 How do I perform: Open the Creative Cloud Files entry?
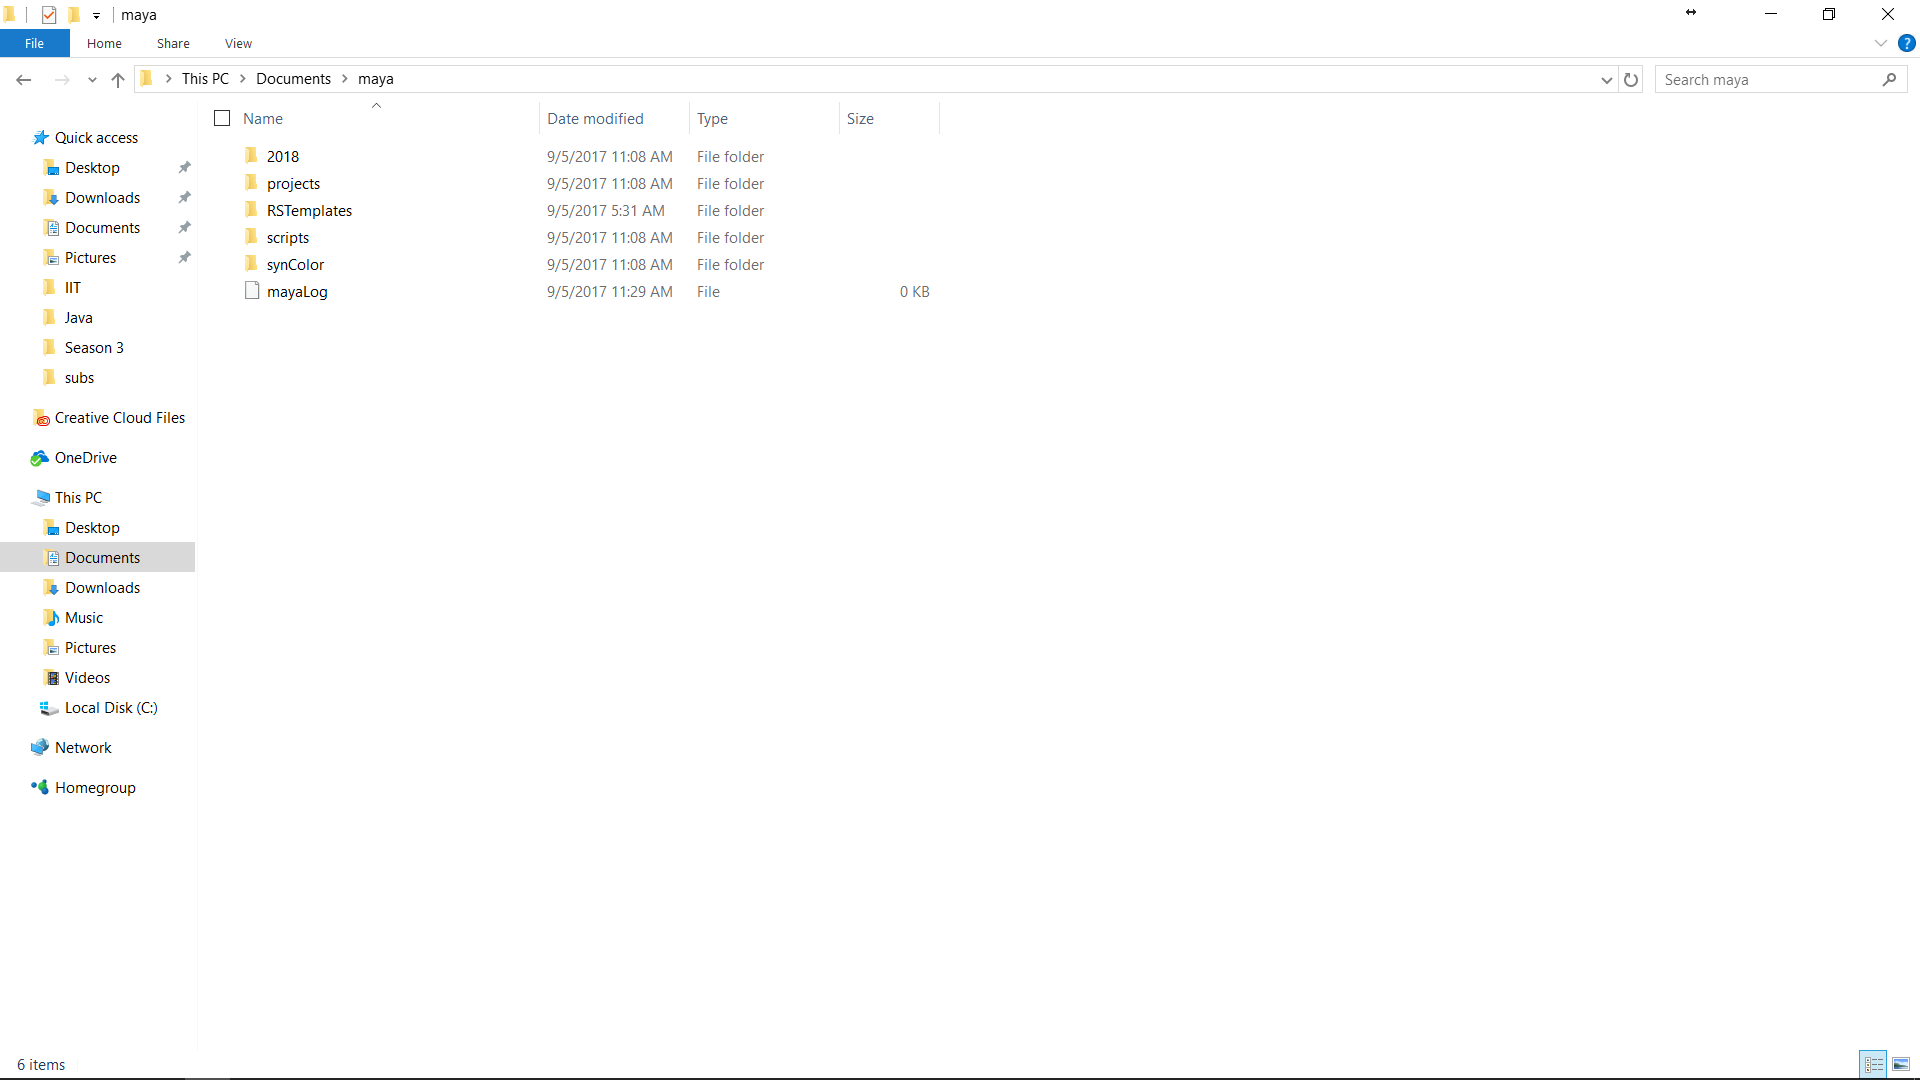[119, 417]
